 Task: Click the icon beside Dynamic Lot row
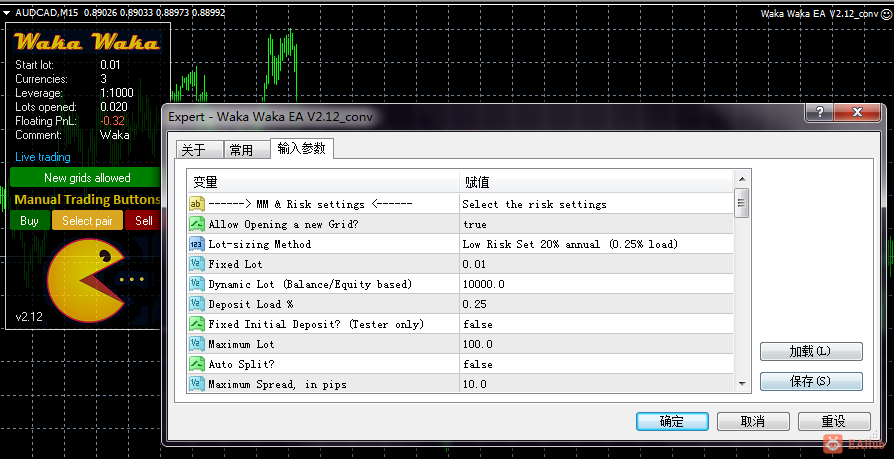197,284
